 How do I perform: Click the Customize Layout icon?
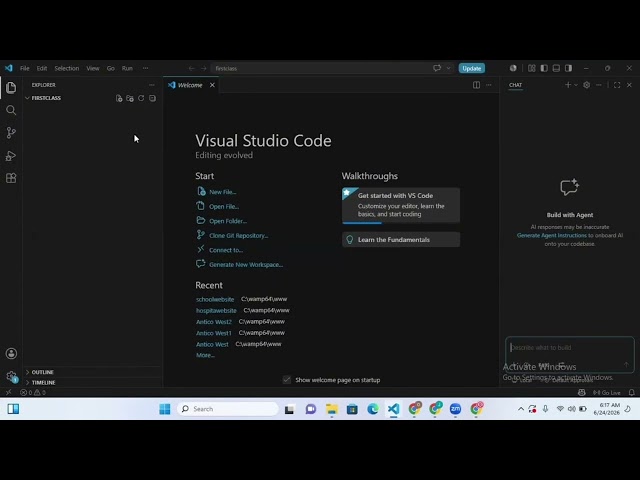click(531, 68)
